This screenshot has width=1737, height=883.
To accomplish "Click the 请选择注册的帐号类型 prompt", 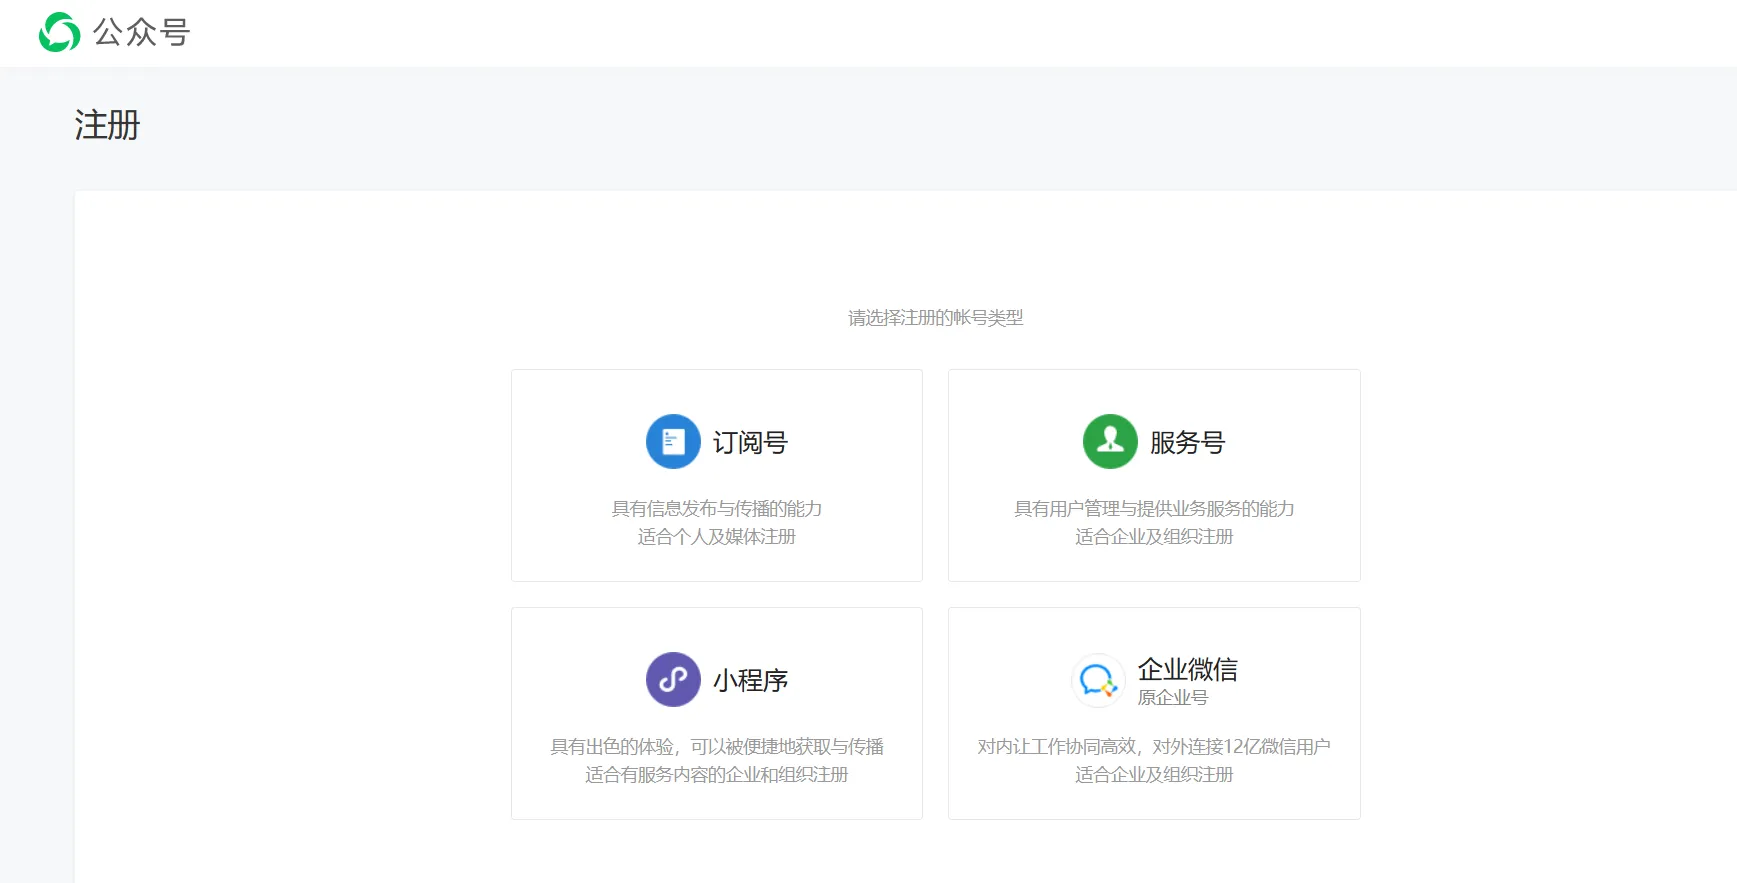I will 935,317.
